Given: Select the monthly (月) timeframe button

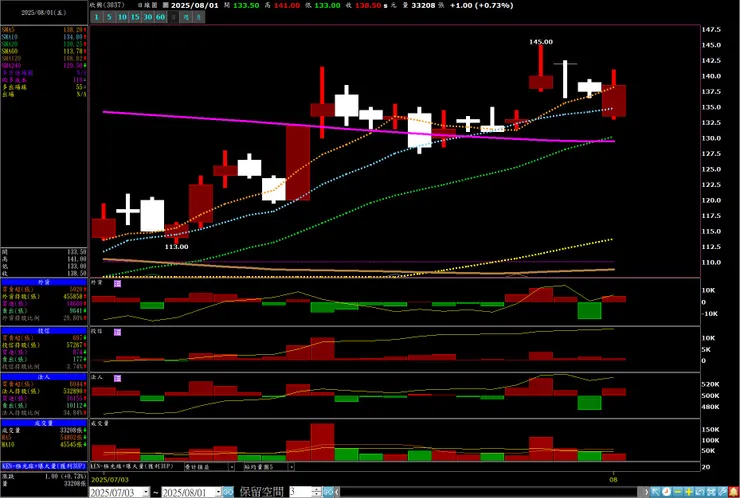Looking at the screenshot, I should click(199, 17).
